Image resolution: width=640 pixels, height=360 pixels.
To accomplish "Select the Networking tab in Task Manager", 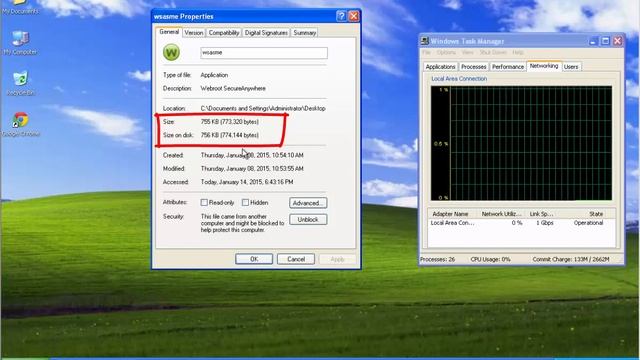I will 544,66.
